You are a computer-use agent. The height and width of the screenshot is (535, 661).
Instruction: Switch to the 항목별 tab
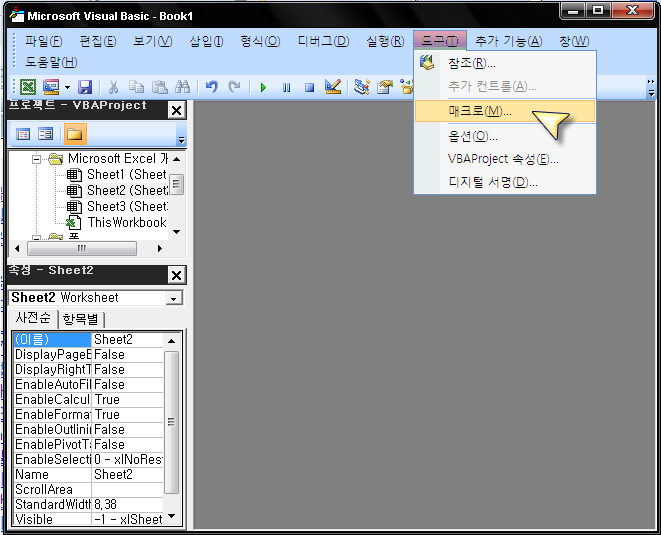(81, 319)
